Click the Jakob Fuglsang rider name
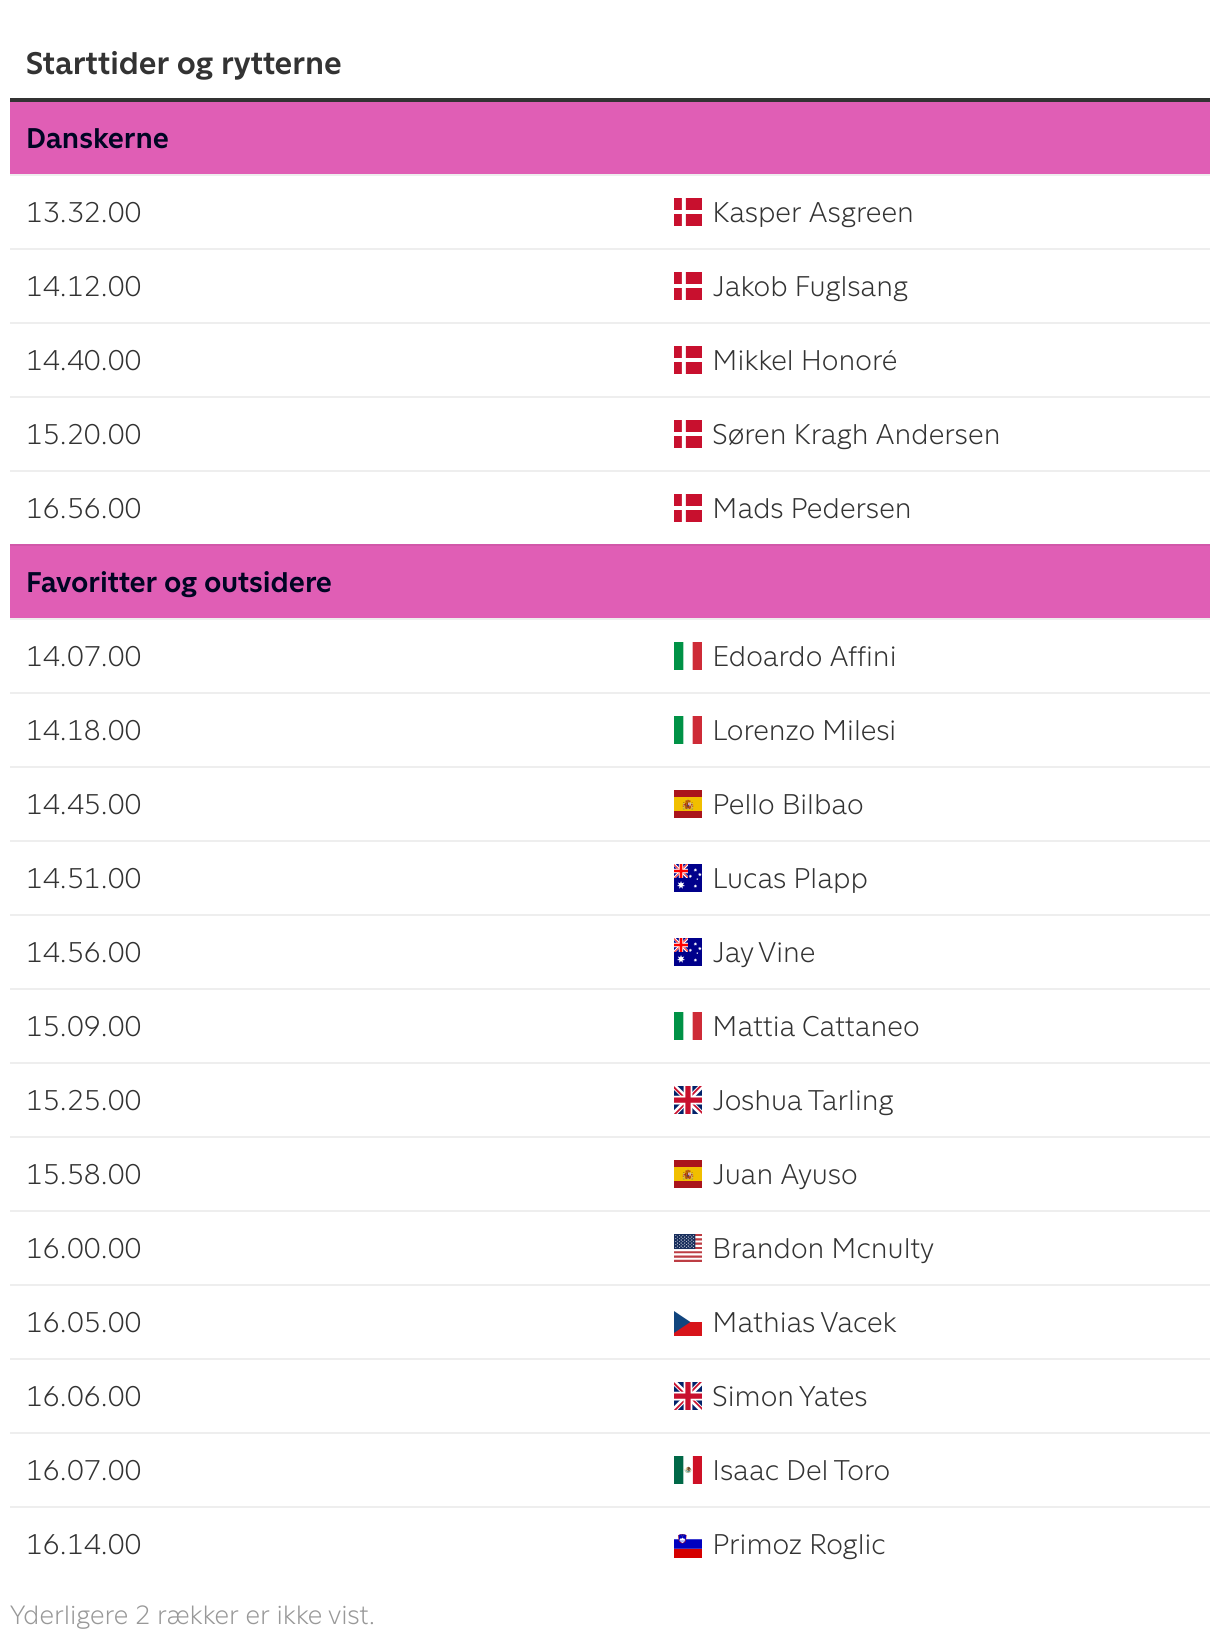 810,286
